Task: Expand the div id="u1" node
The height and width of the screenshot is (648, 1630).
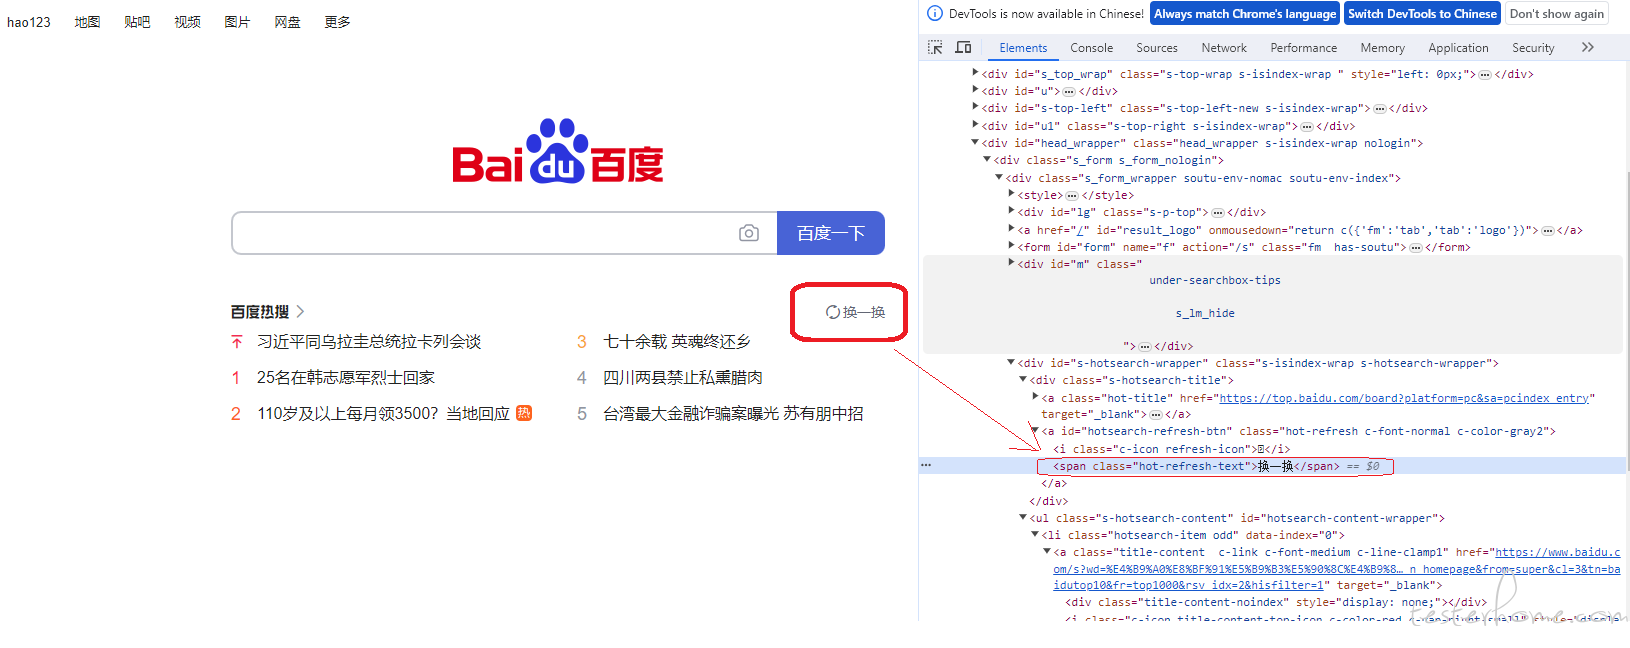Action: tap(975, 125)
